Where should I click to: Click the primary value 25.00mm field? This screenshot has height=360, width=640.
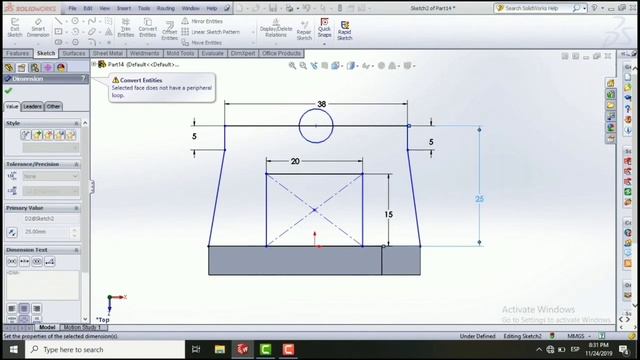coord(47,232)
